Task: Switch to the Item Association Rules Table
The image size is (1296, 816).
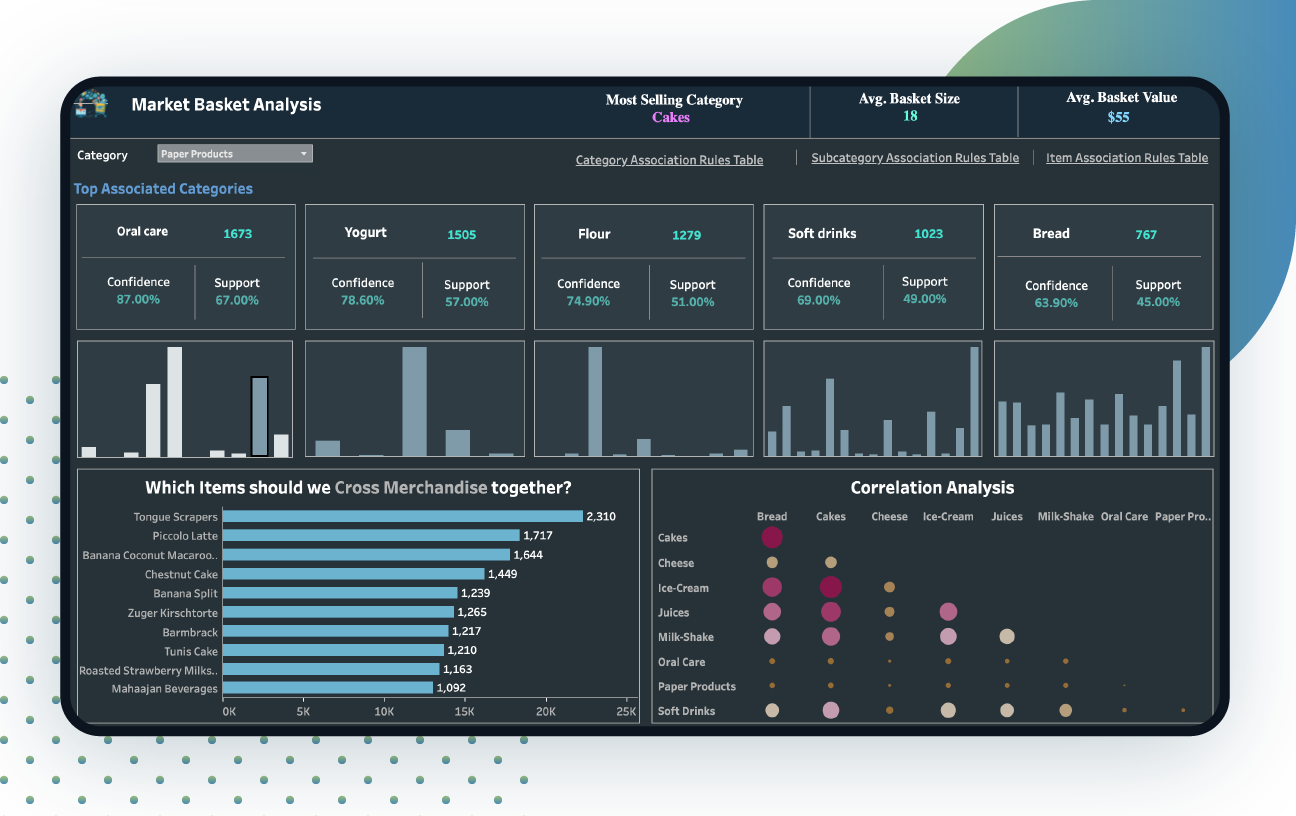Action: point(1126,157)
